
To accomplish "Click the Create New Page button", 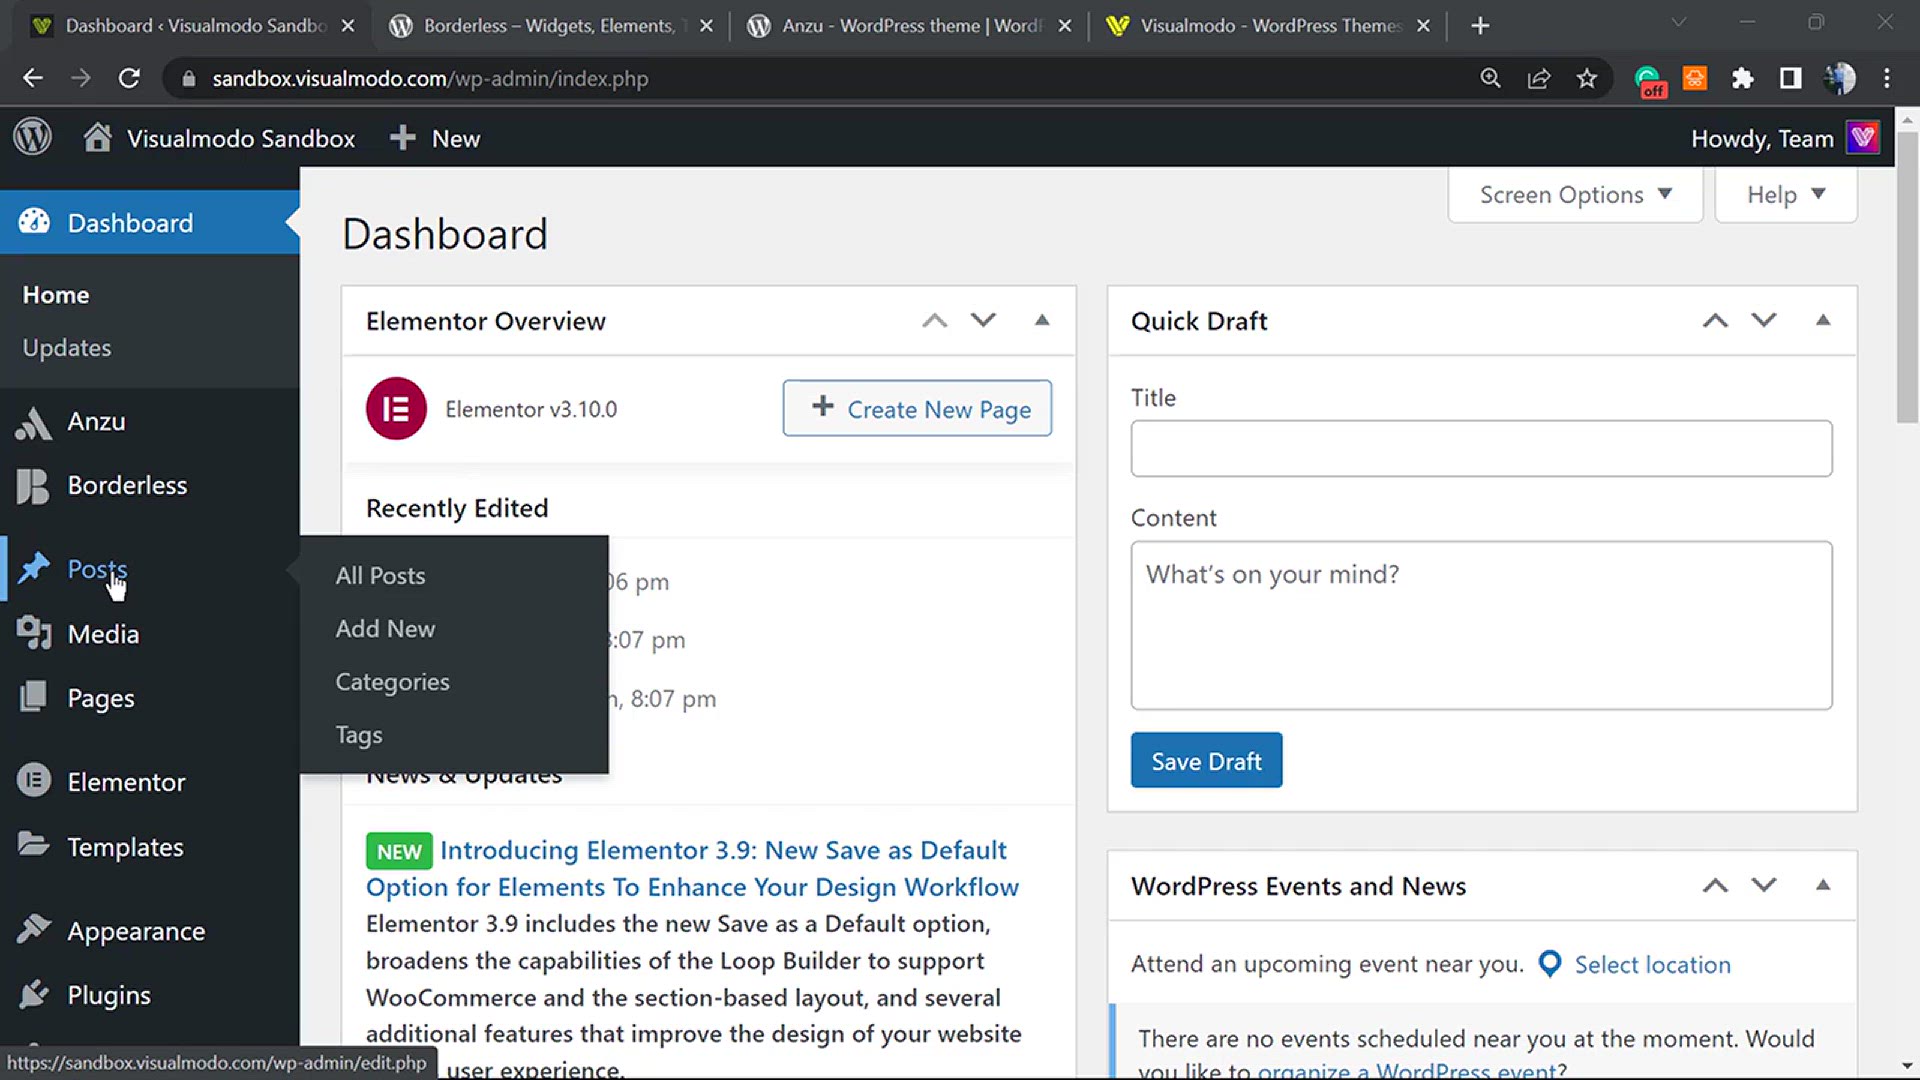I will pos(917,408).
